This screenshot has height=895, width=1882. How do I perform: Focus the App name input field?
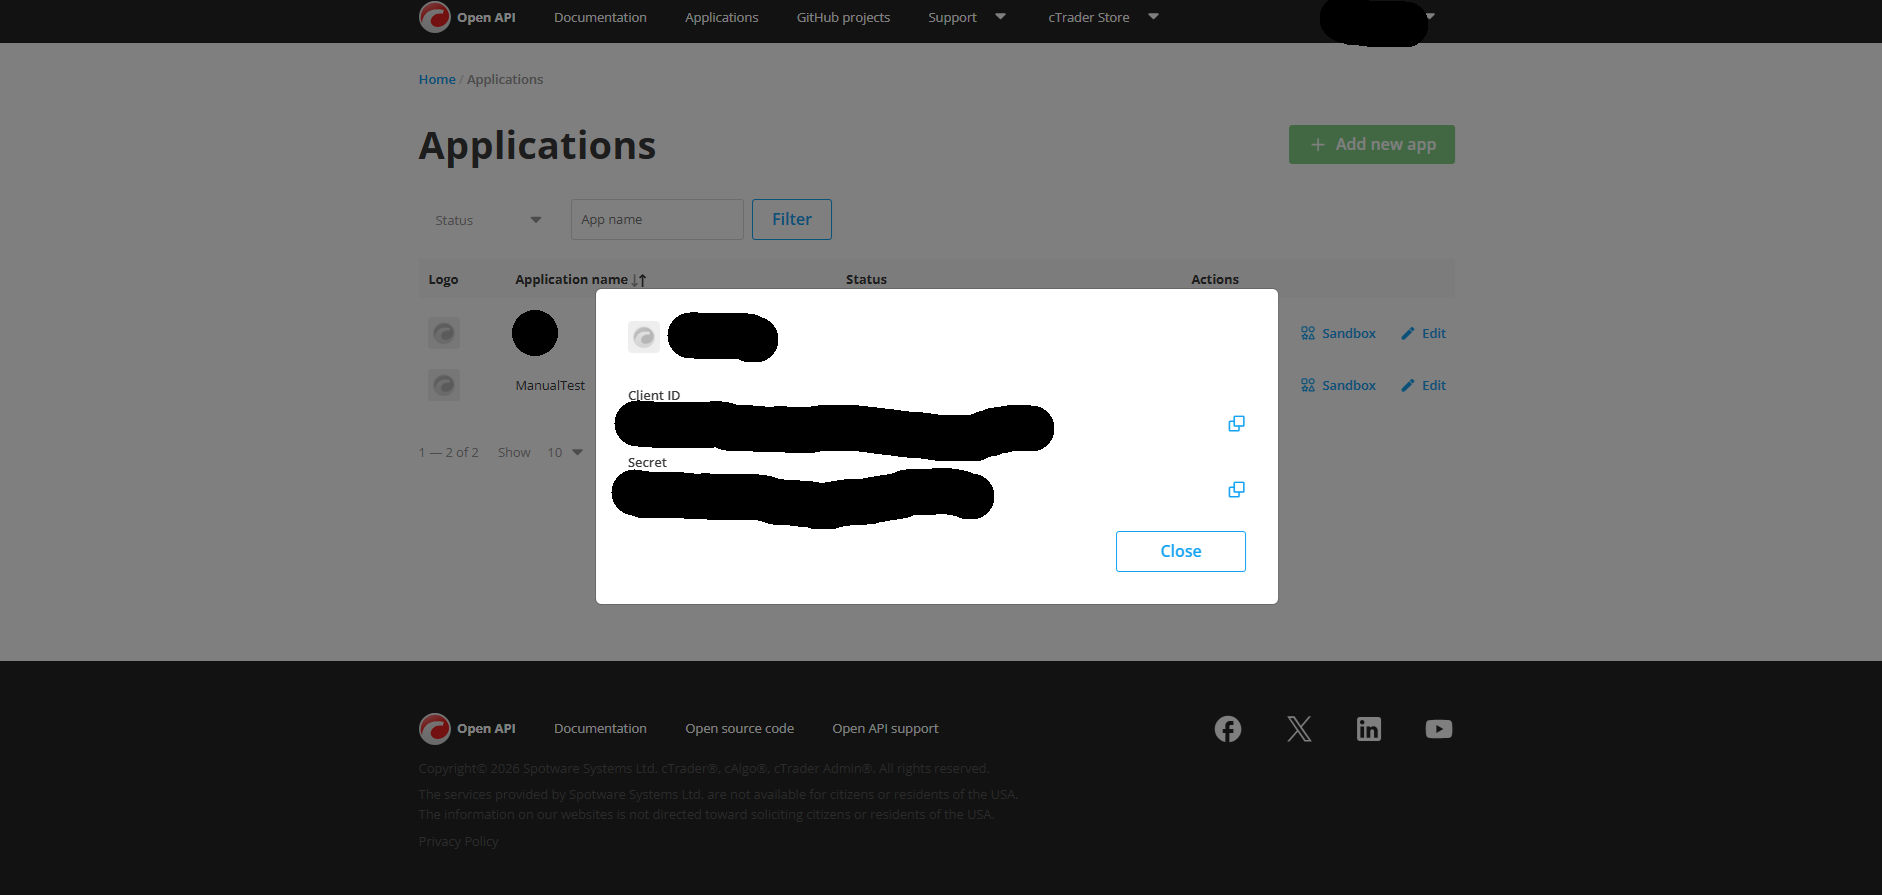tap(657, 220)
